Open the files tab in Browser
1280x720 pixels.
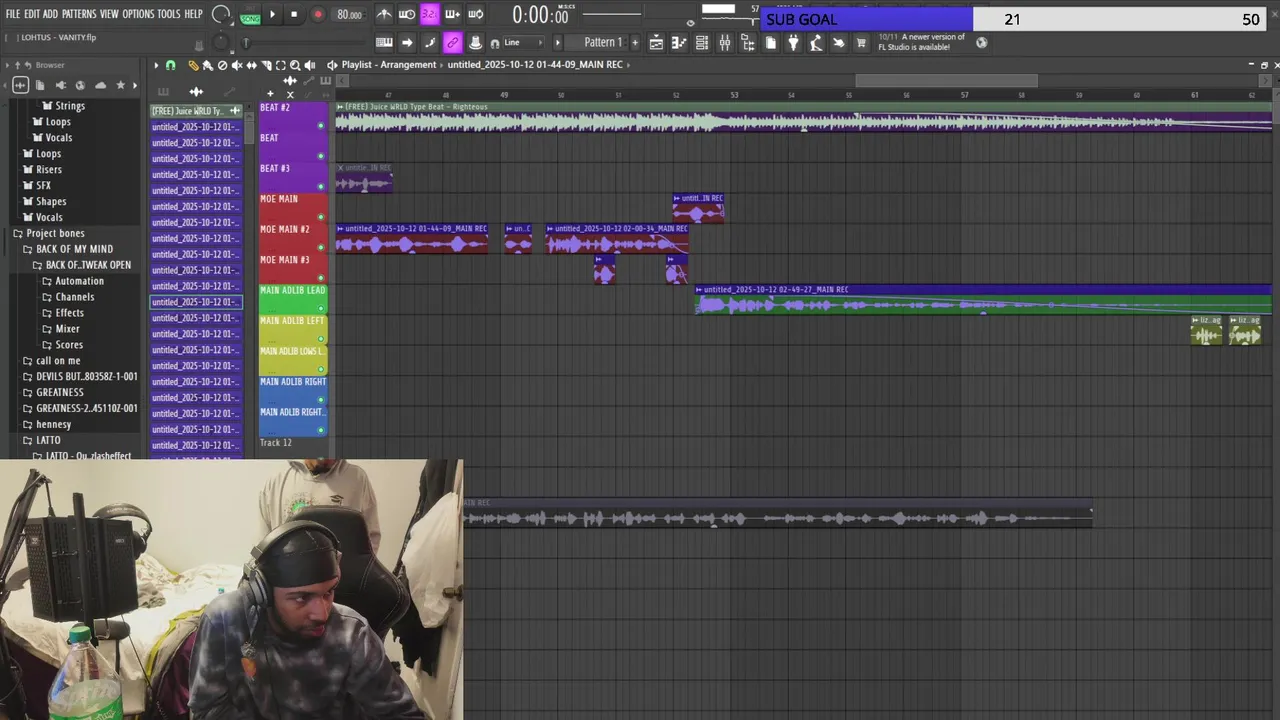point(40,85)
